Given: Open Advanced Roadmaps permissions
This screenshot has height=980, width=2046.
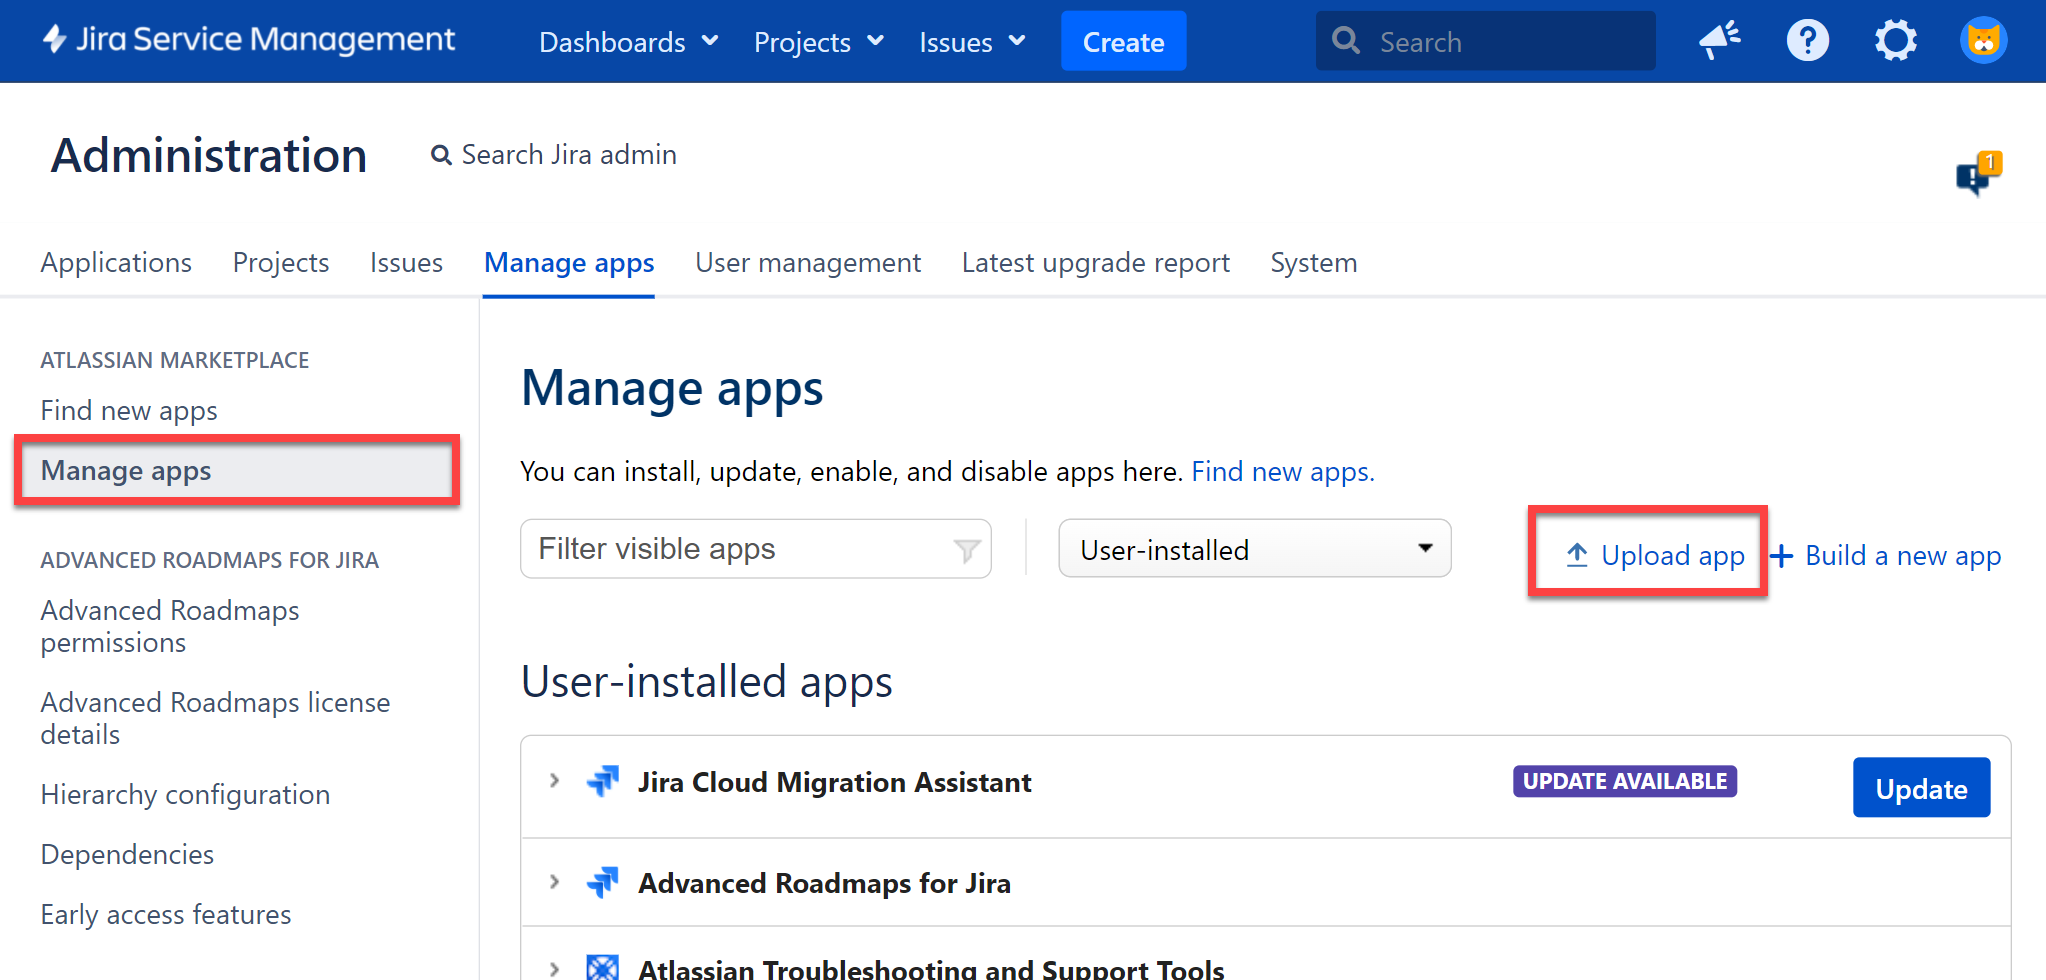Looking at the screenshot, I should 170,626.
